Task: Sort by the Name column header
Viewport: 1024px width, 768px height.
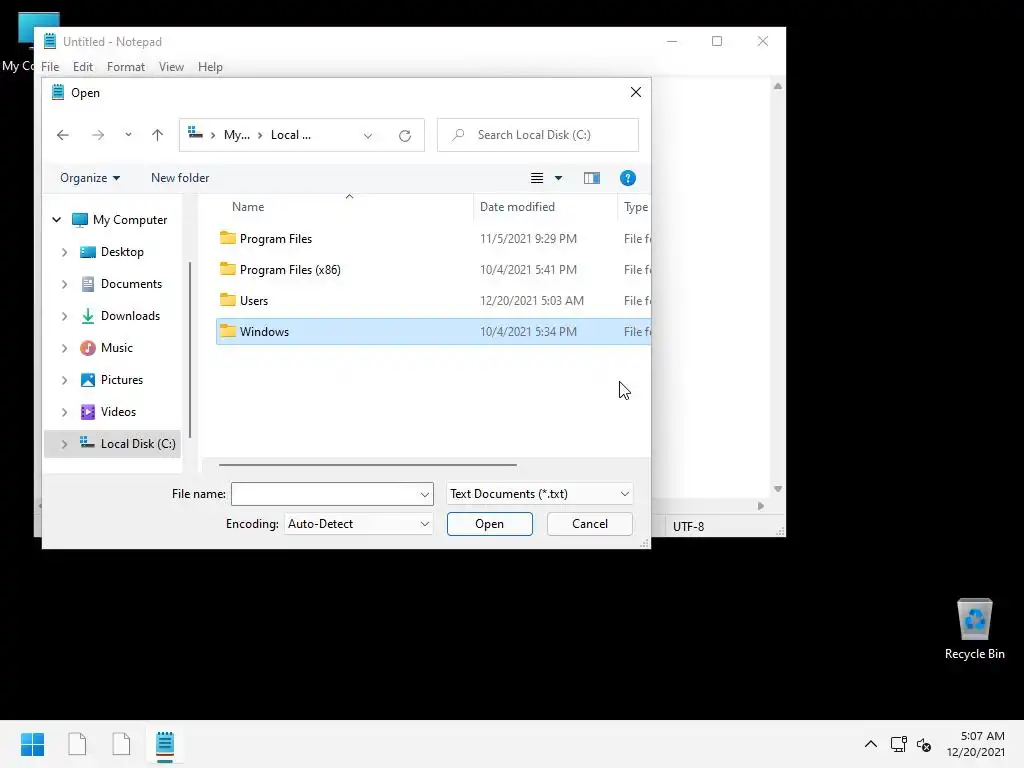Action: [x=248, y=206]
